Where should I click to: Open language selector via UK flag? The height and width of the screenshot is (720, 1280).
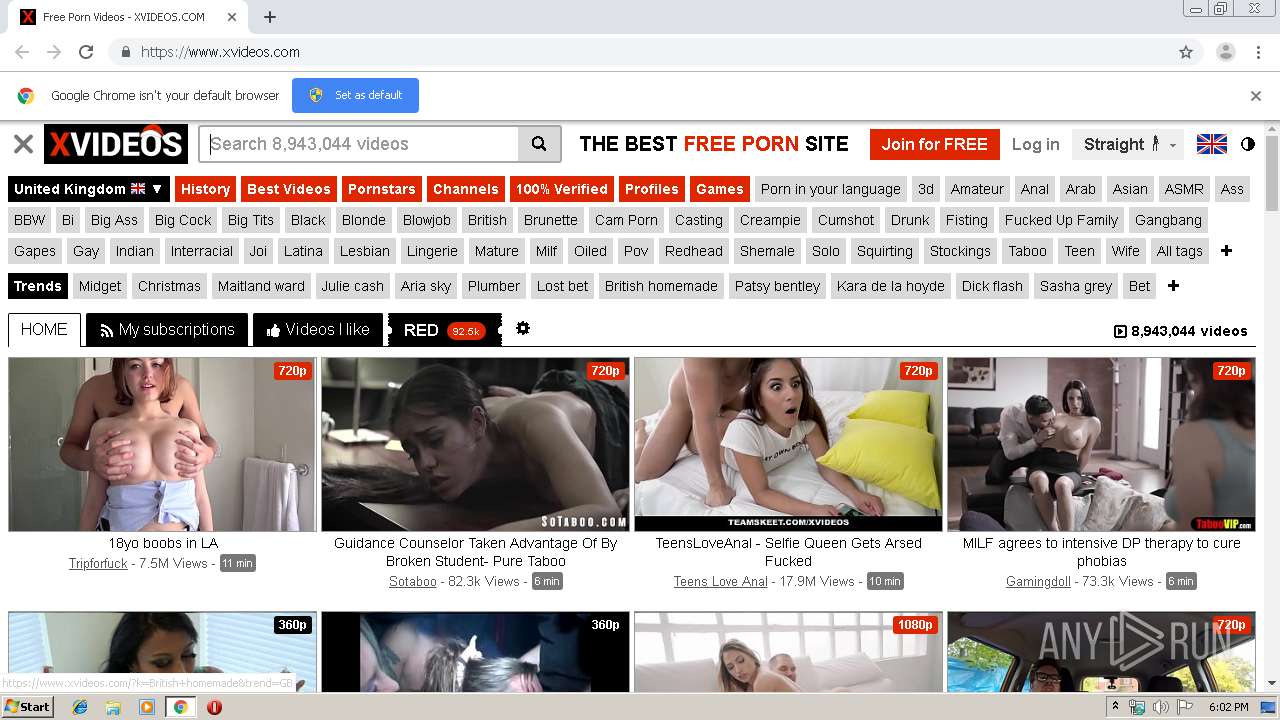(x=1212, y=144)
